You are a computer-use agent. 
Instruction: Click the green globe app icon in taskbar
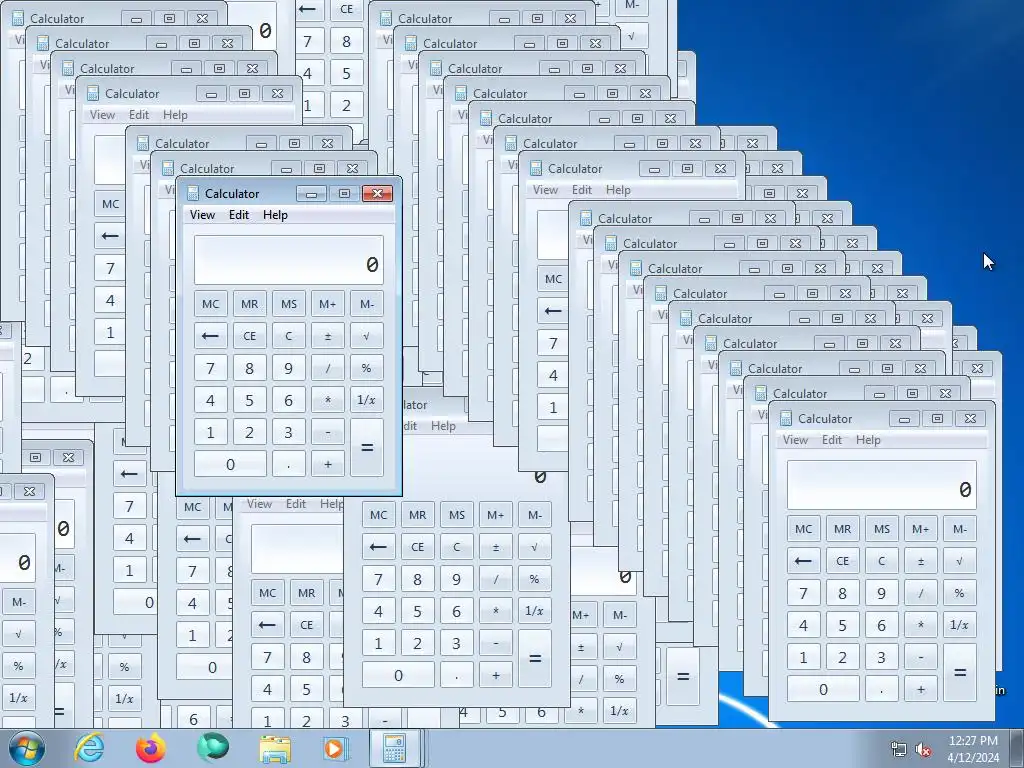(x=213, y=748)
